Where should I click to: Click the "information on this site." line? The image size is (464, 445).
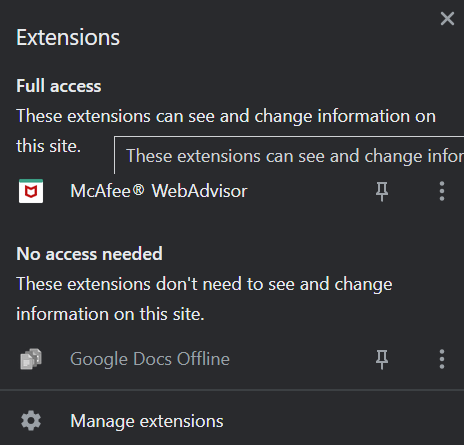coord(110,314)
